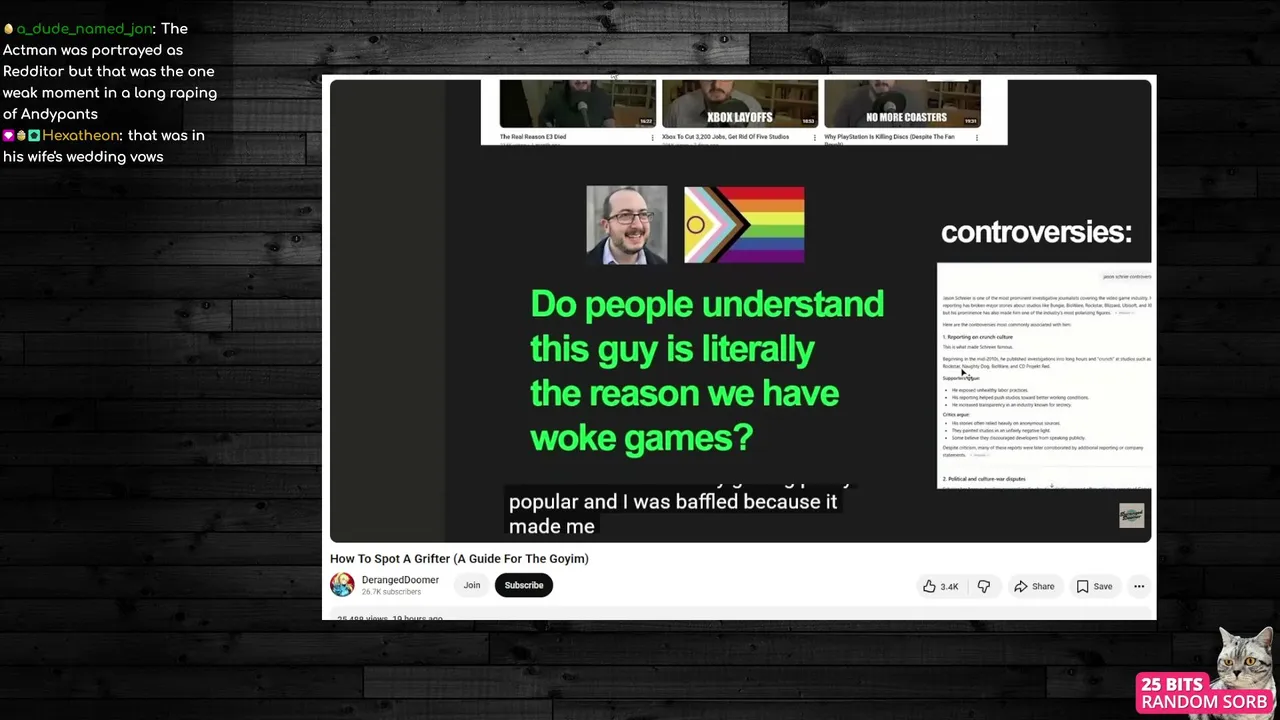Click the Hexatheon chat username

coord(80,135)
